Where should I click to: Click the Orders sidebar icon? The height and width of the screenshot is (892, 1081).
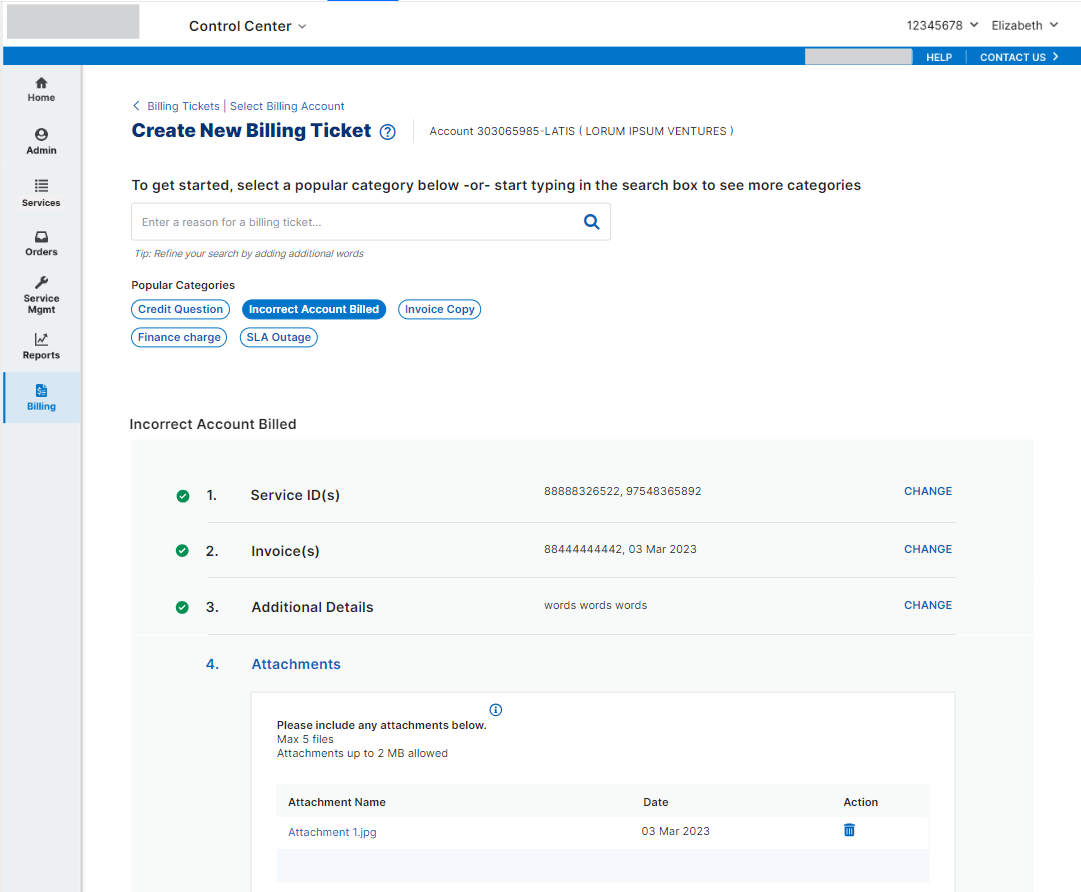click(41, 243)
